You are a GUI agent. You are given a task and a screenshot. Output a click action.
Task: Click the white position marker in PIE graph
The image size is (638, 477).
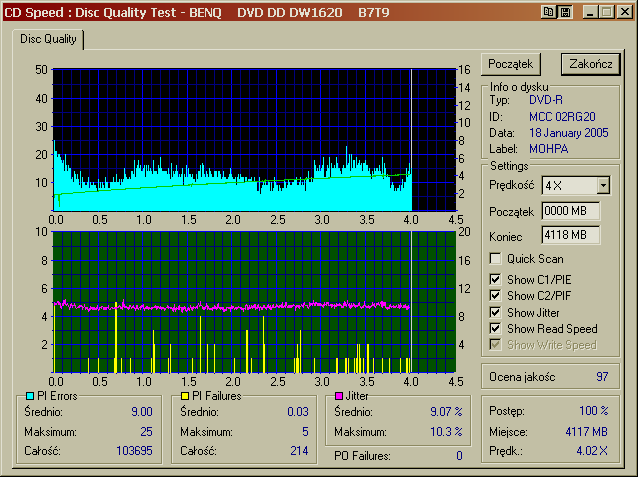[411, 140]
